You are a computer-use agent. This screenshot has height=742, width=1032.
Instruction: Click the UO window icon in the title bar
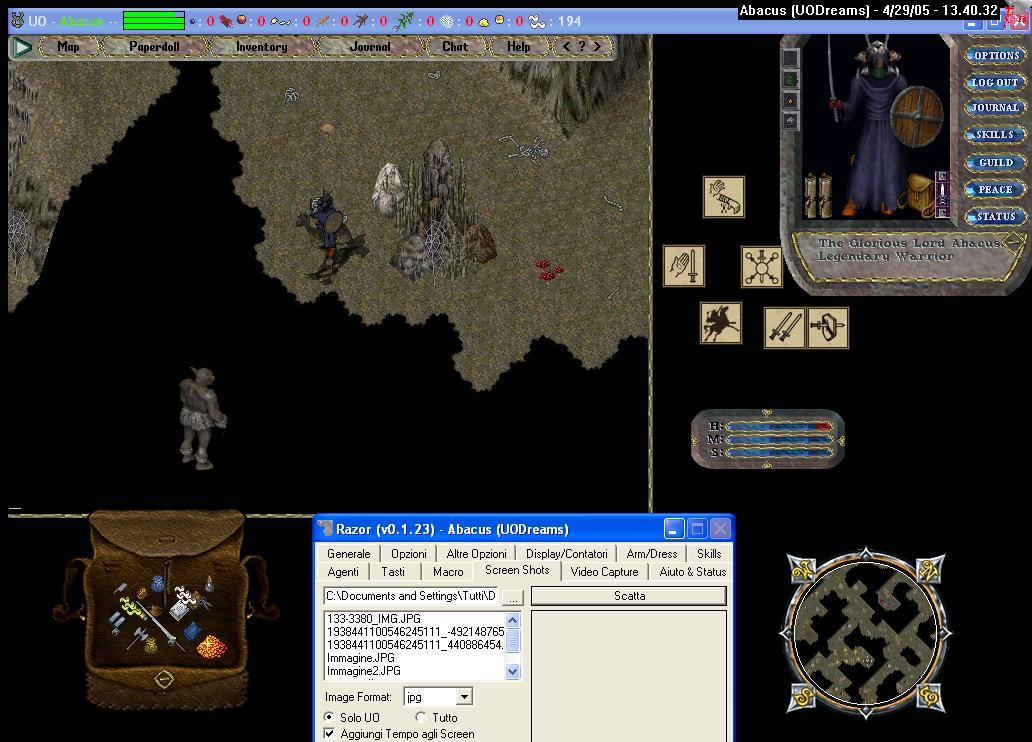pyautogui.click(x=18, y=21)
